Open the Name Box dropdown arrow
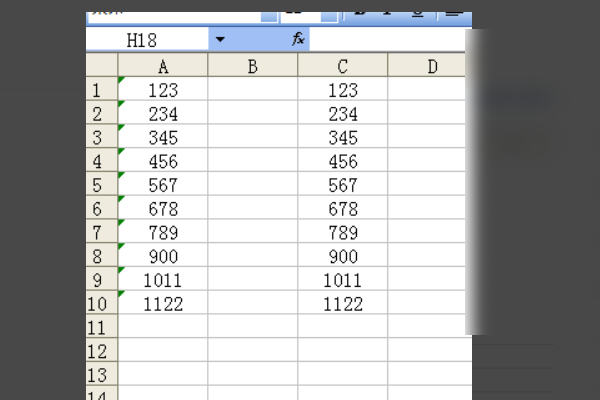The image size is (600, 400). pos(220,39)
